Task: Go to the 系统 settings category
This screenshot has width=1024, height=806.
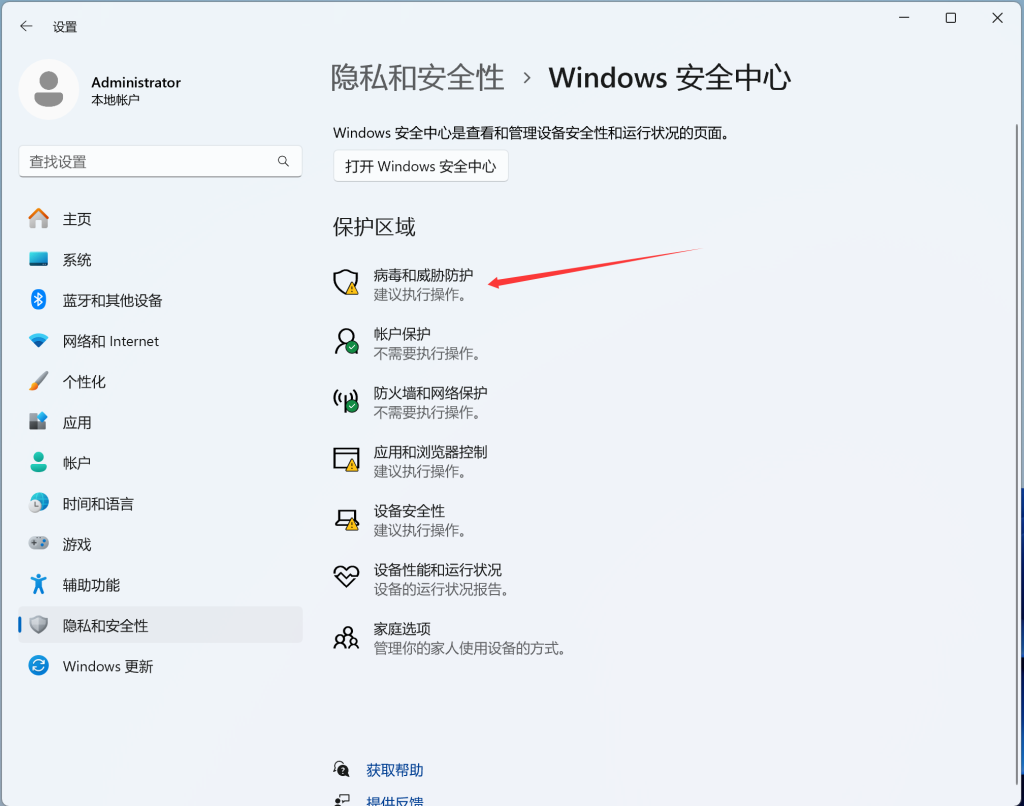Action: 160,259
